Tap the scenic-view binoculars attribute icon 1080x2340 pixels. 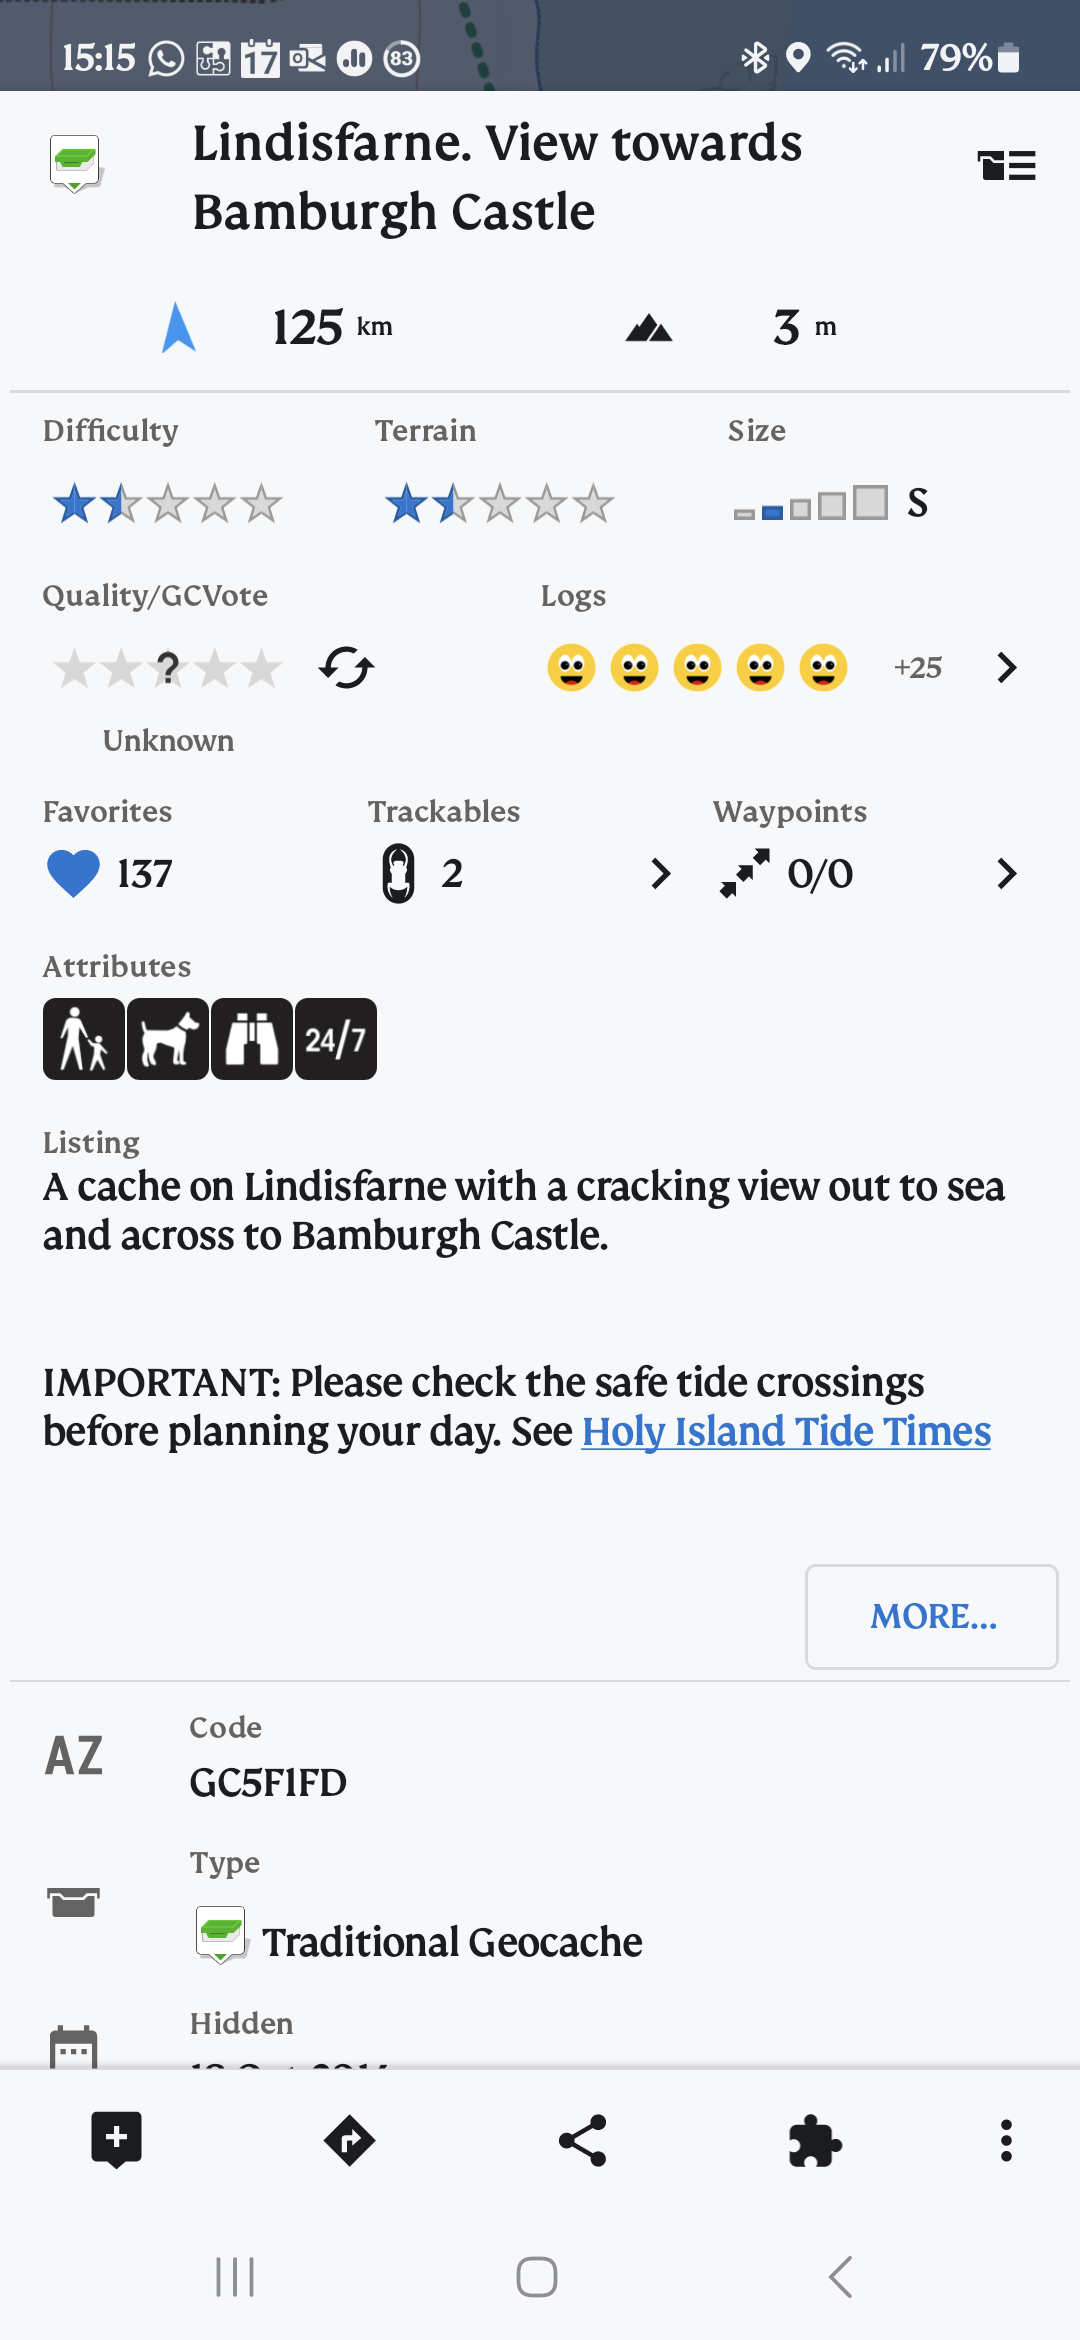click(x=252, y=1039)
